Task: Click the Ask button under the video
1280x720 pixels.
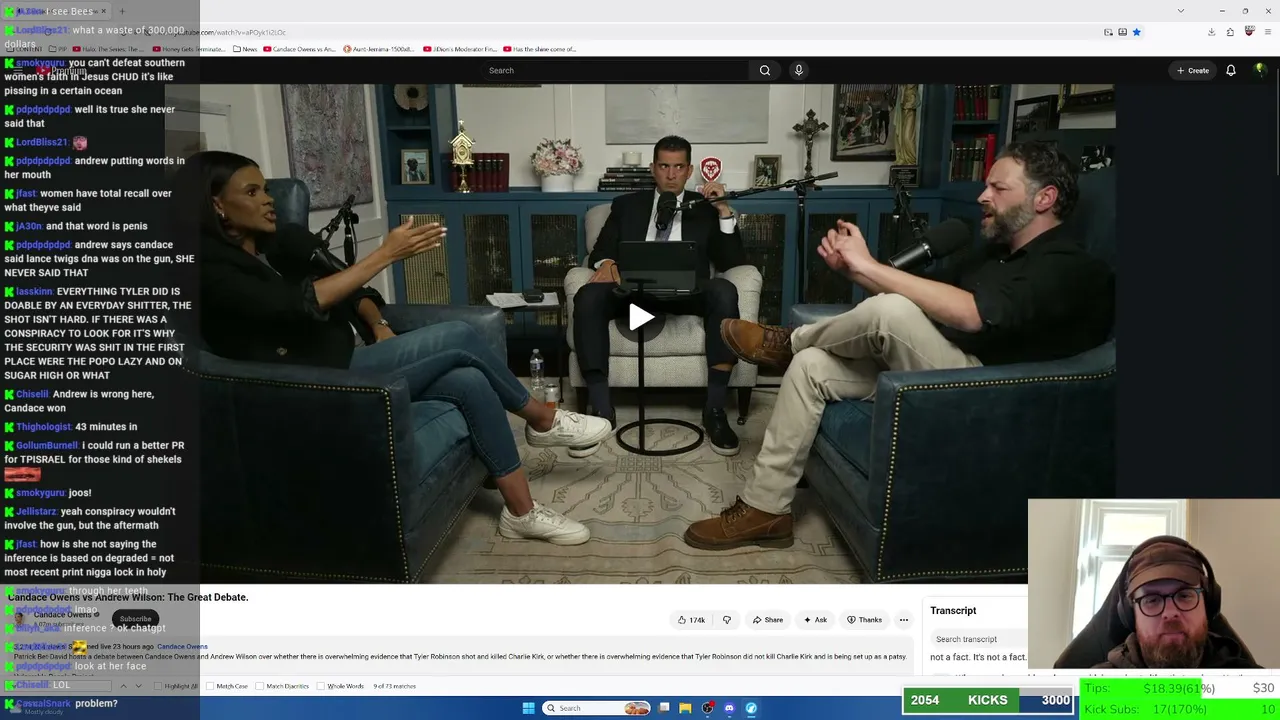Action: 815,620
